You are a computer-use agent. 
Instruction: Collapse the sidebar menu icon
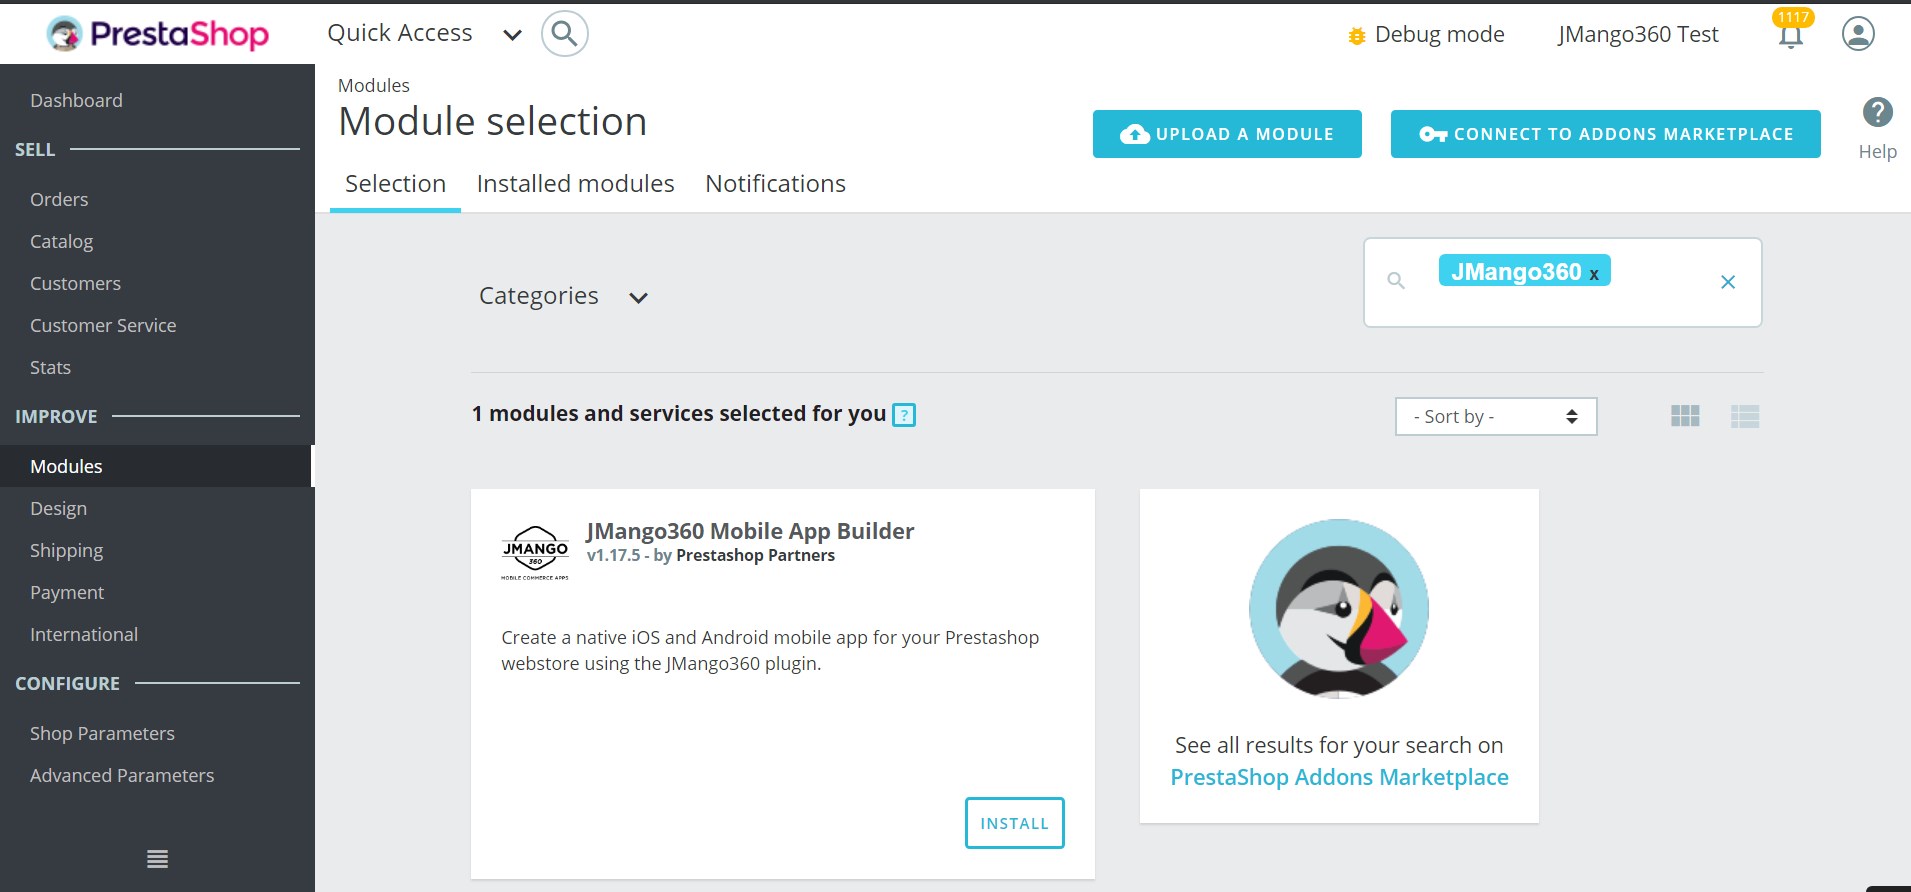pyautogui.click(x=157, y=858)
